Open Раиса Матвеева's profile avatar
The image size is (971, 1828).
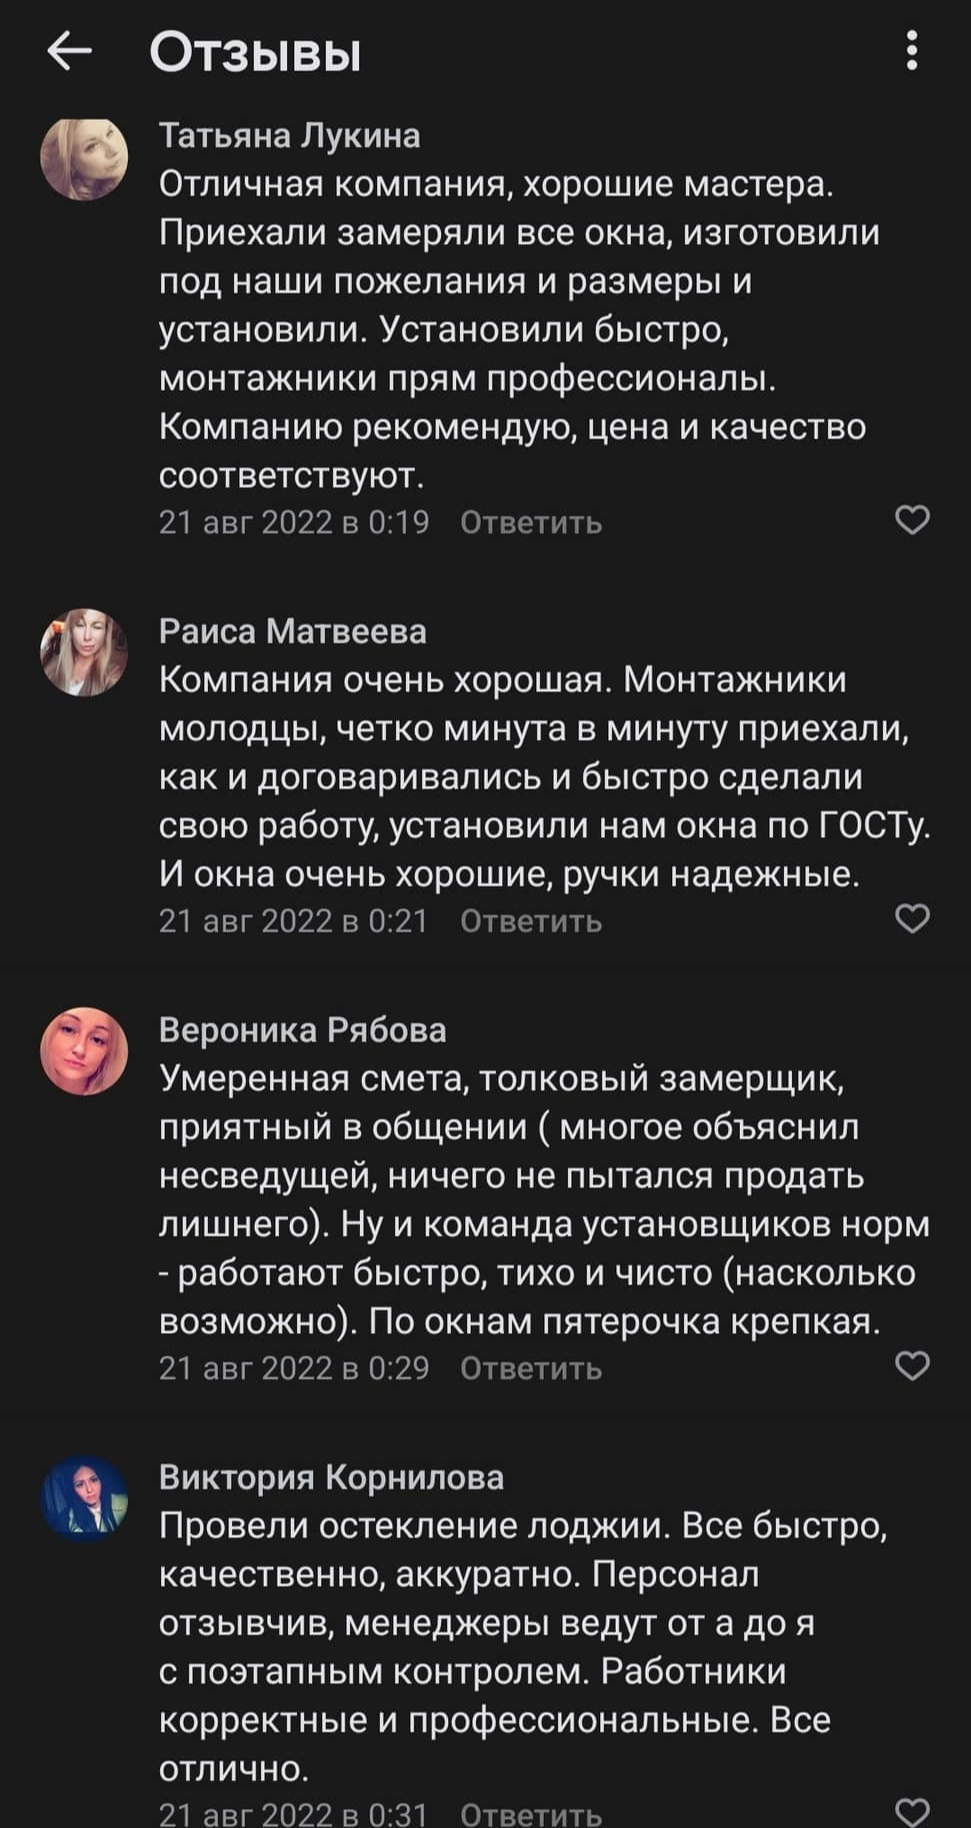[x=84, y=652]
